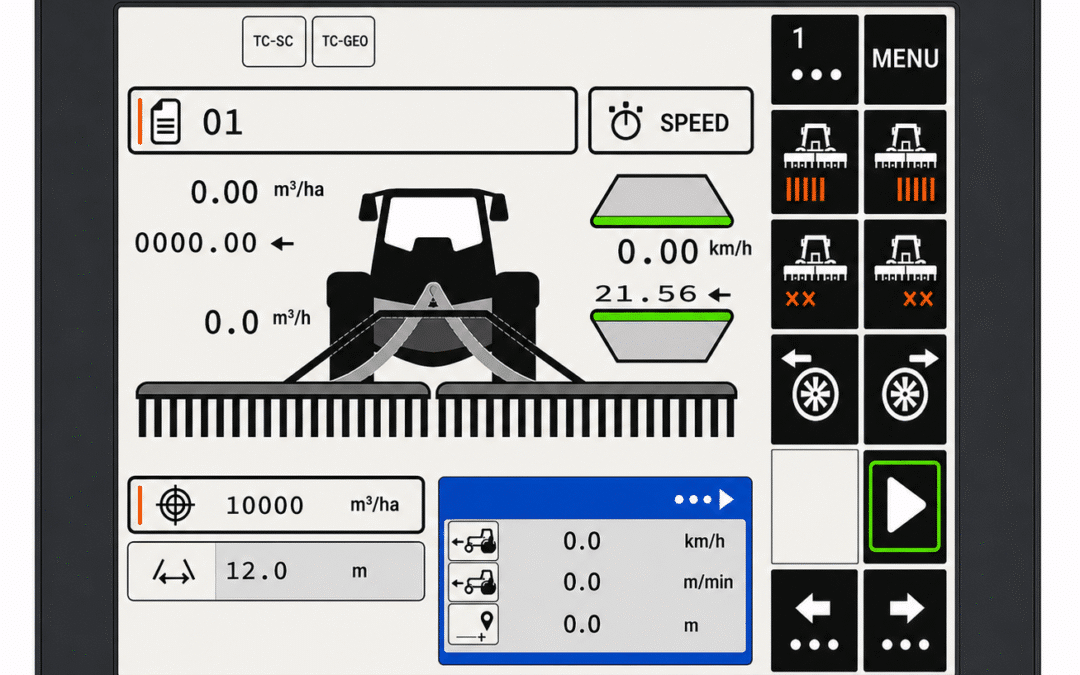The image size is (1080, 675).
Task: Shift right with the wheel right-arrow softkey
Action: click(x=905, y=389)
